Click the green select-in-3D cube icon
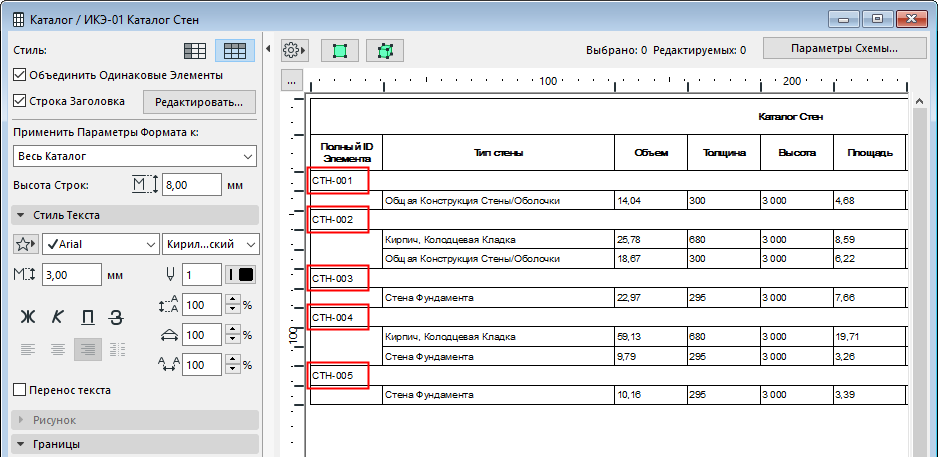 pos(384,50)
